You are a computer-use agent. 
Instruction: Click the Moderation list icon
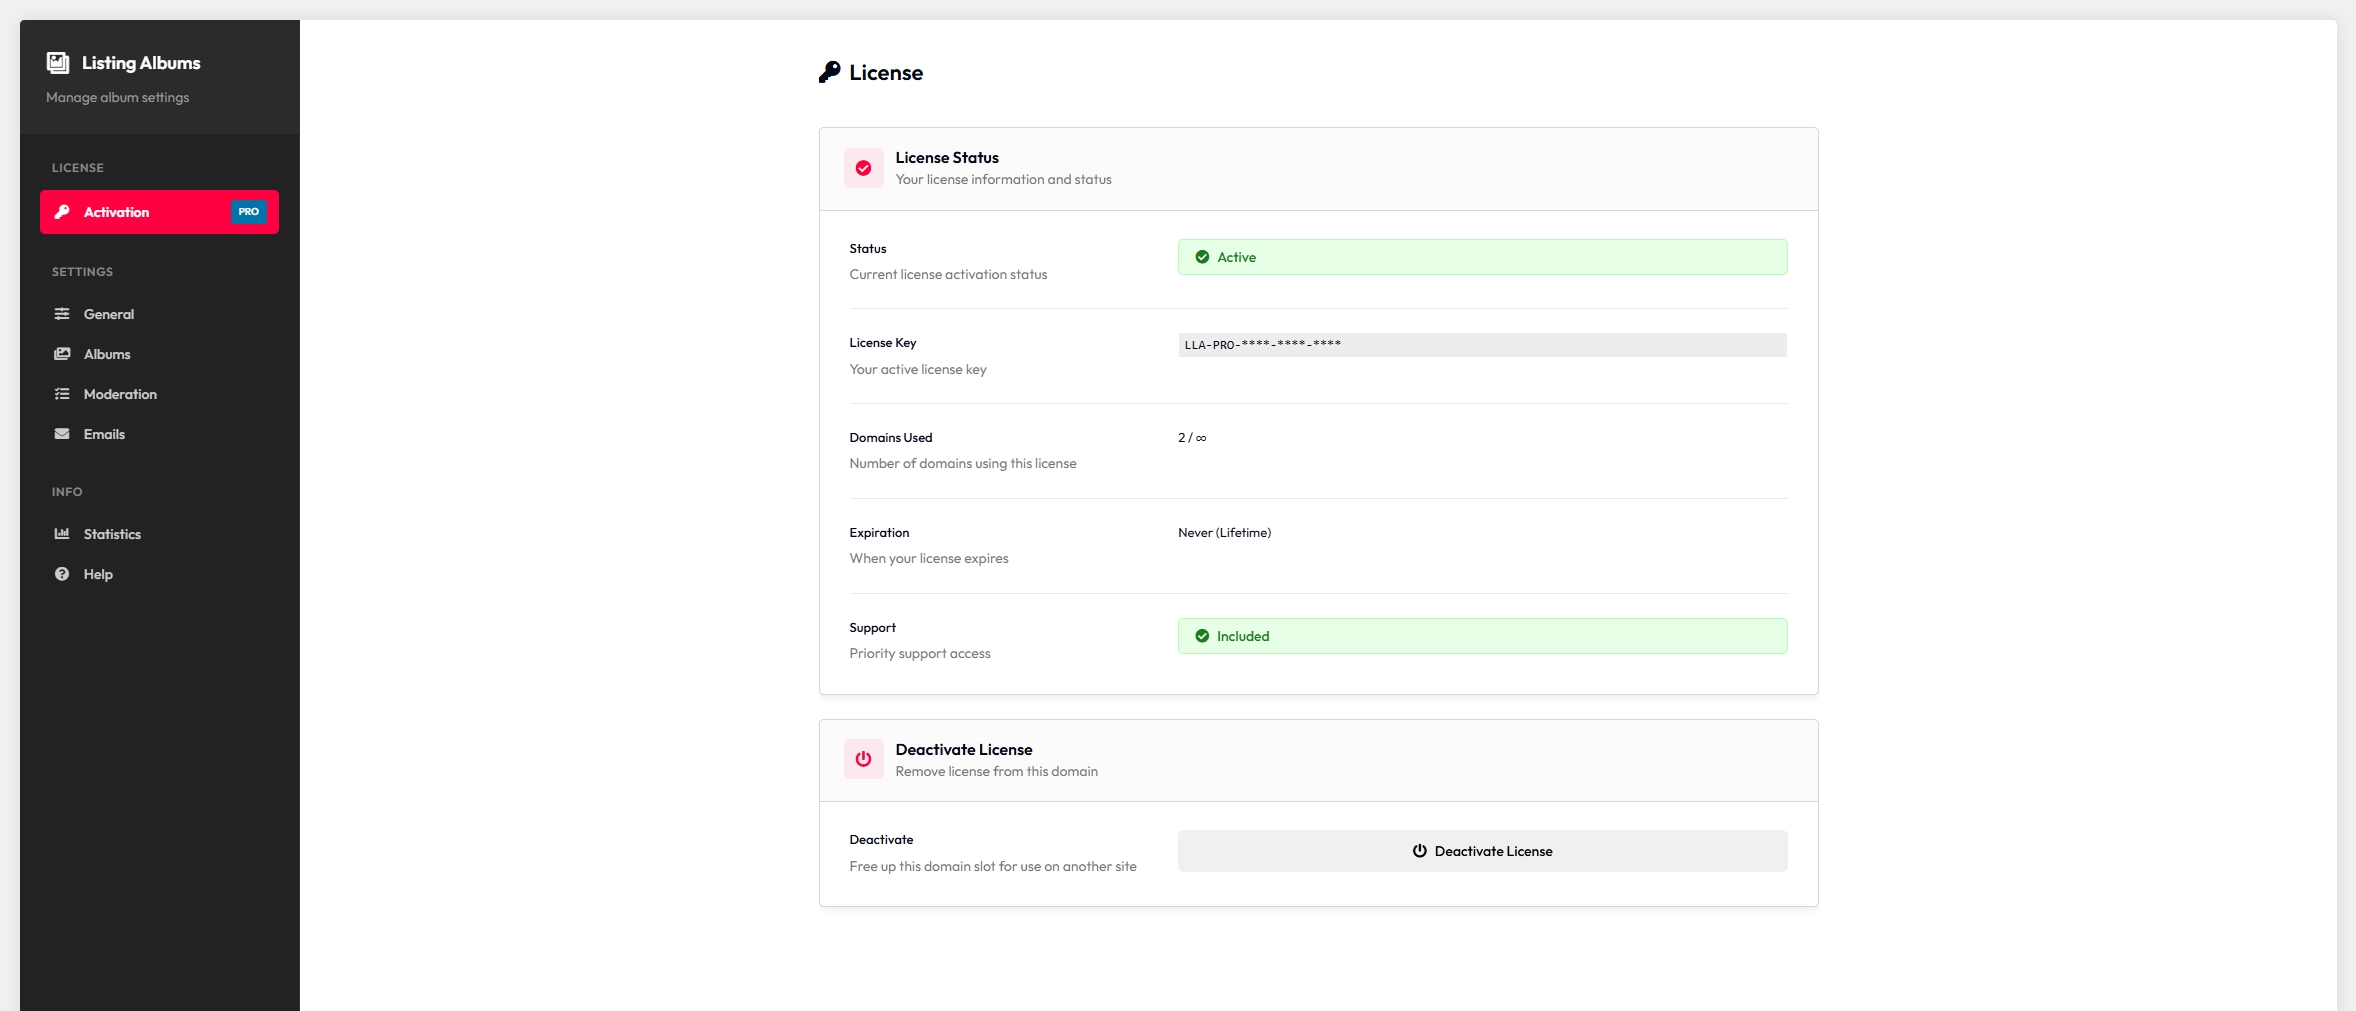[x=62, y=393]
